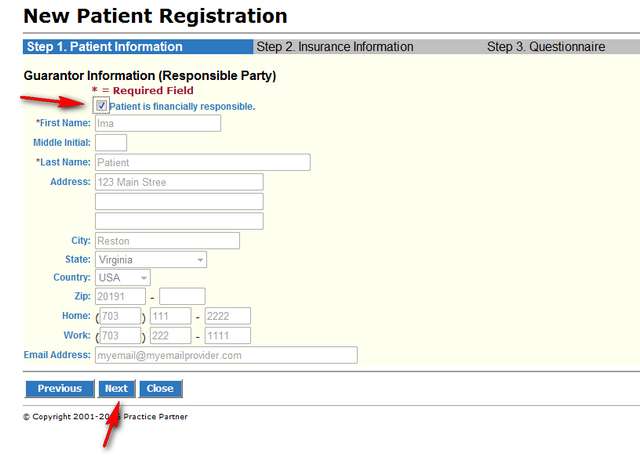Image resolution: width=640 pixels, height=475 pixels.
Task: Click the Email Address field
Action: 225,355
